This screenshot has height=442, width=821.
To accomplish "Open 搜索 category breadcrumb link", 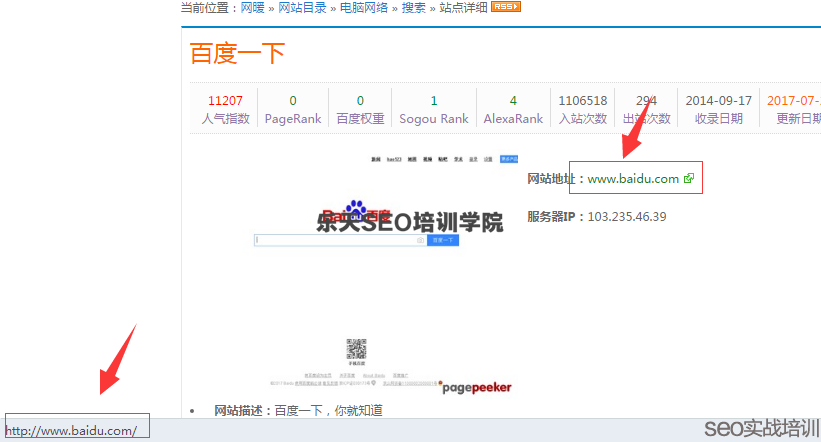I will coord(414,7).
